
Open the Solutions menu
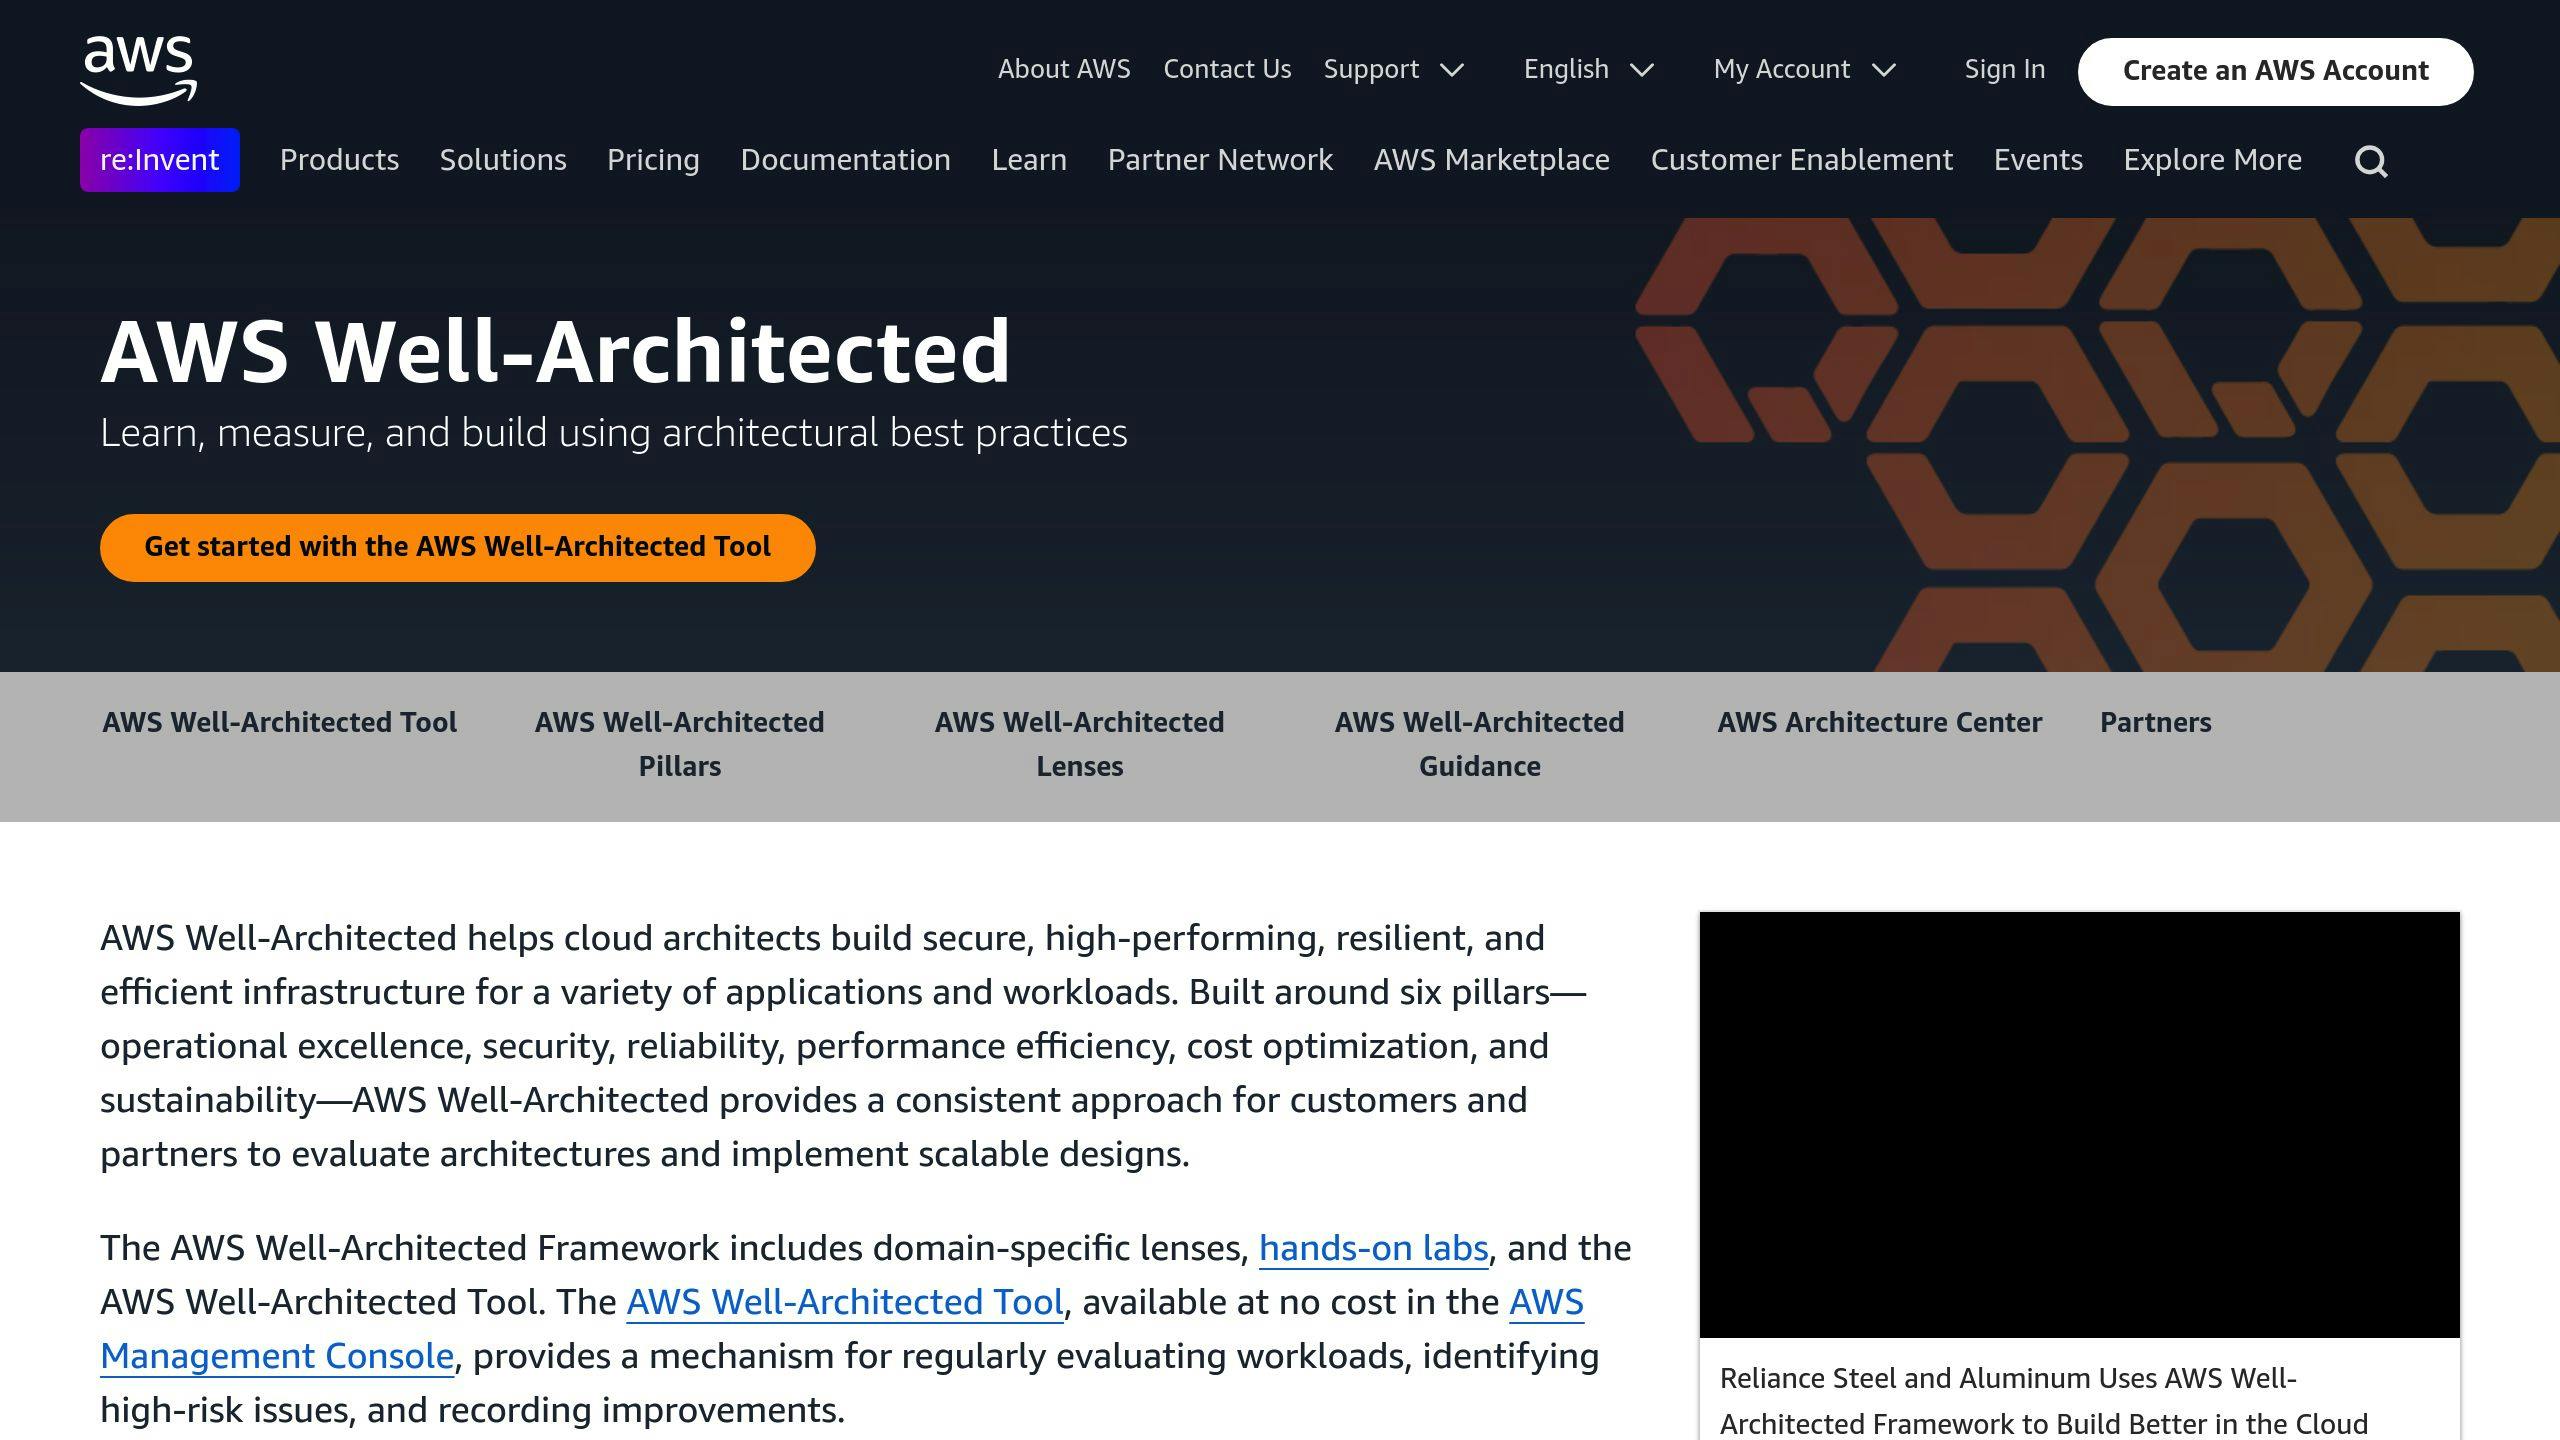[x=503, y=160]
